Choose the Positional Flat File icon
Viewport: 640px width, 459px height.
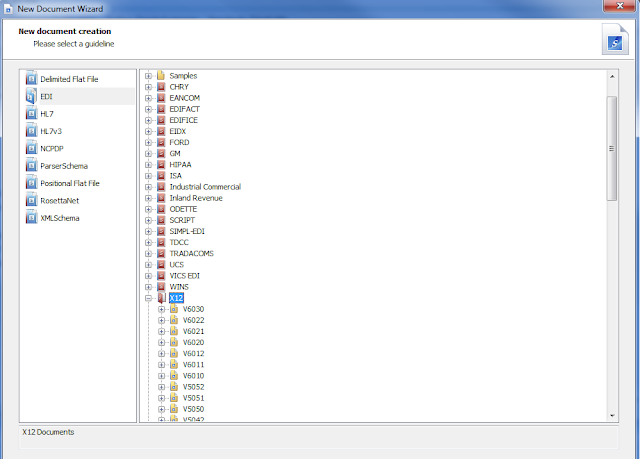click(x=31, y=183)
